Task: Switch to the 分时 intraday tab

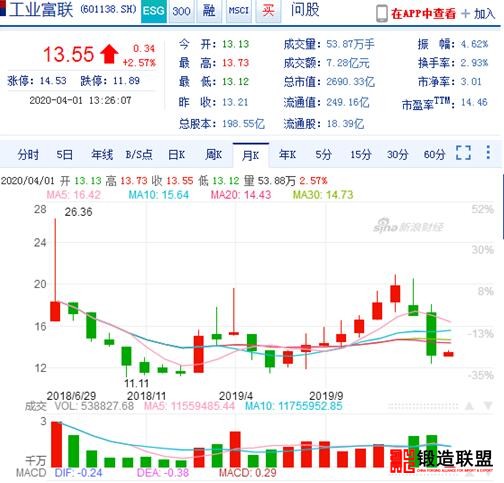Action: coord(28,155)
